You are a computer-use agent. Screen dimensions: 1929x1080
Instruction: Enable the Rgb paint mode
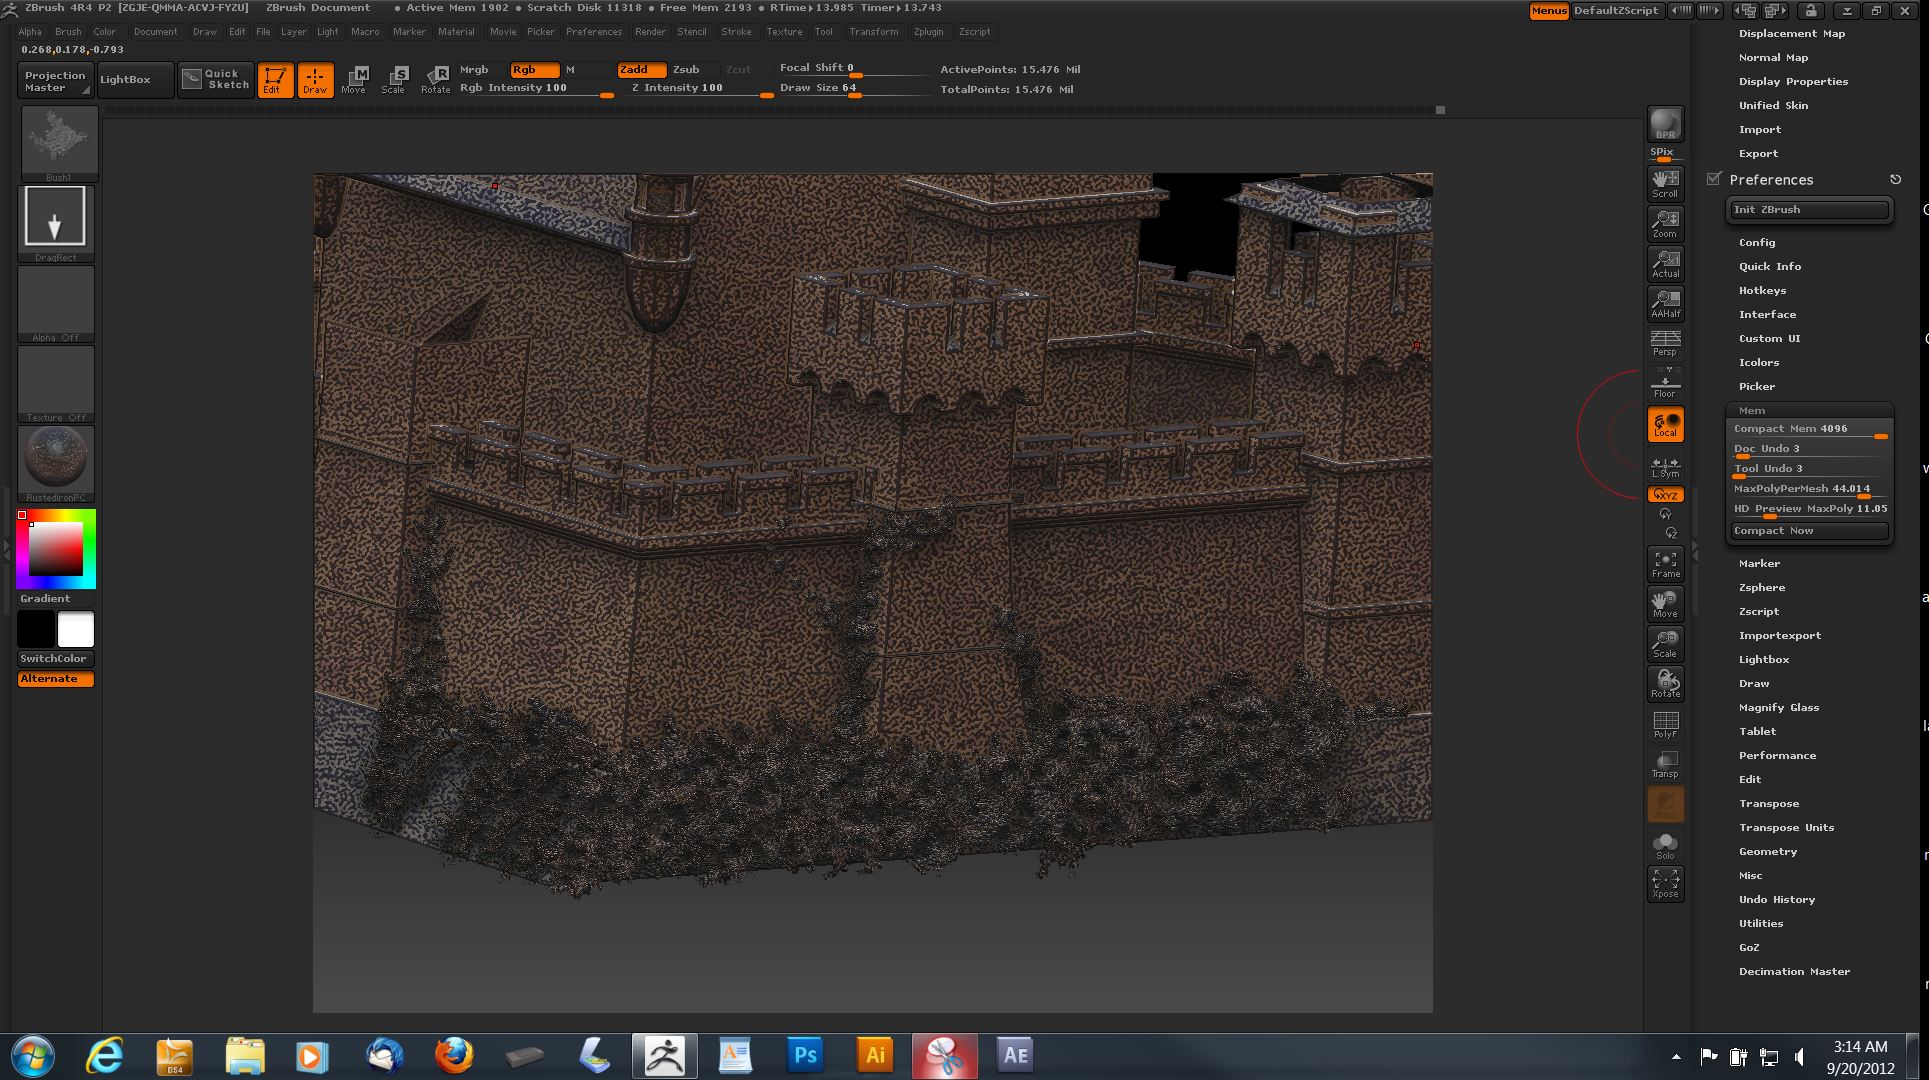click(534, 70)
